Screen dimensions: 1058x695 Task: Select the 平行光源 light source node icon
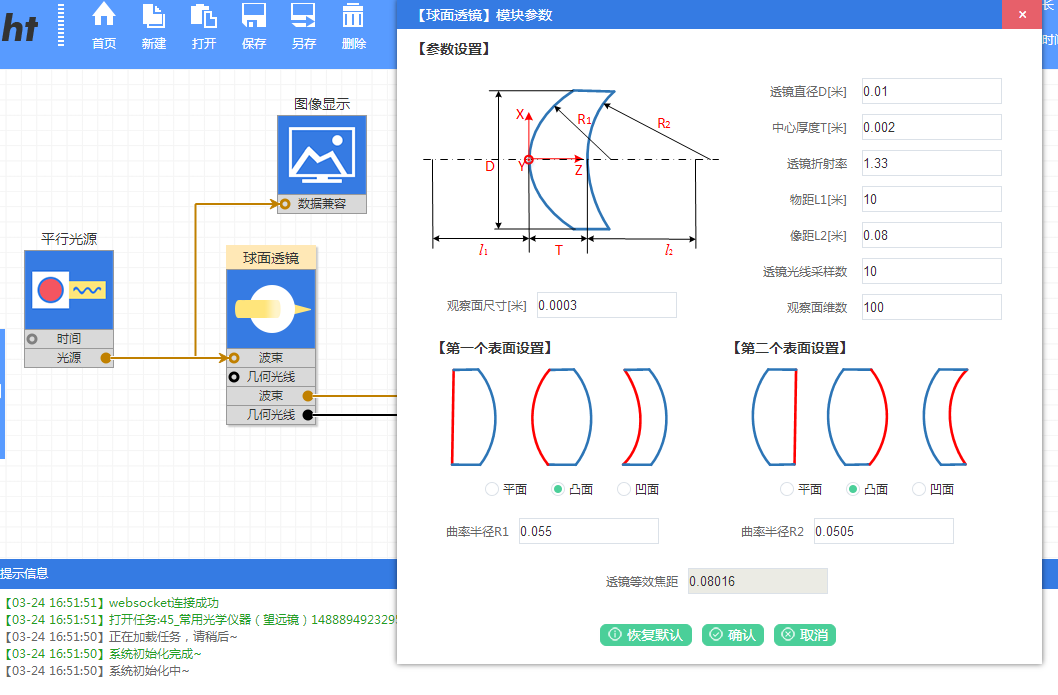pyautogui.click(x=69, y=290)
